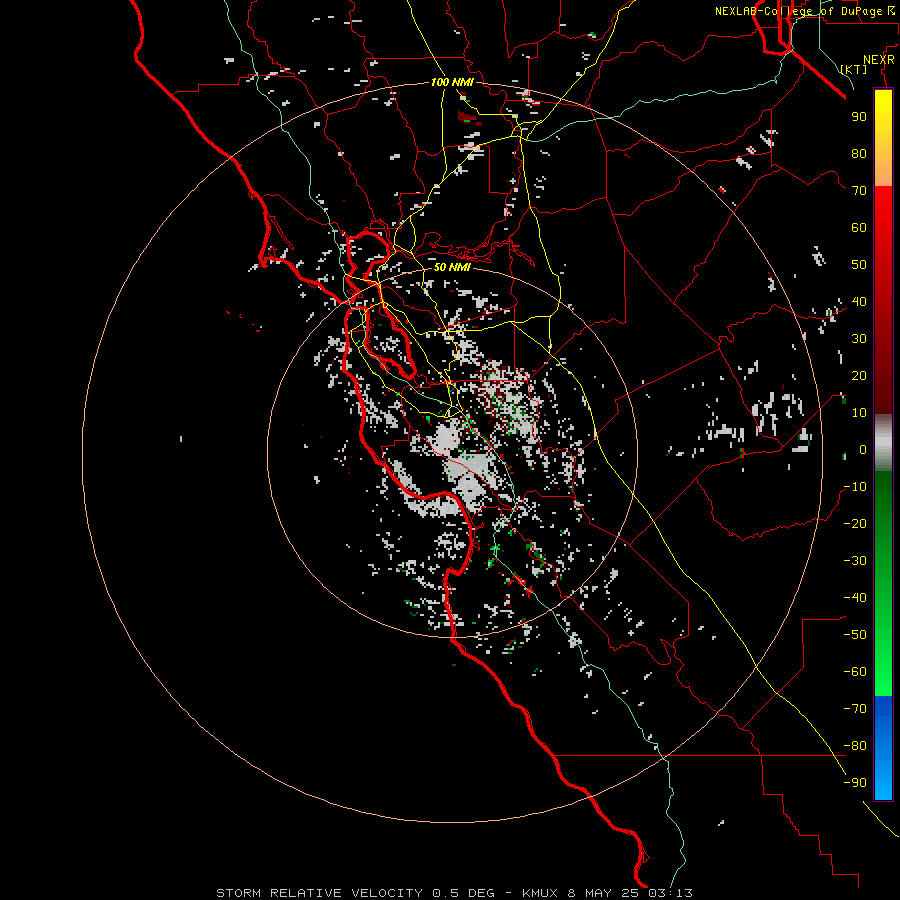Click the 8 MAY 25 date text
This screenshot has width=900, height=900.
point(603,893)
